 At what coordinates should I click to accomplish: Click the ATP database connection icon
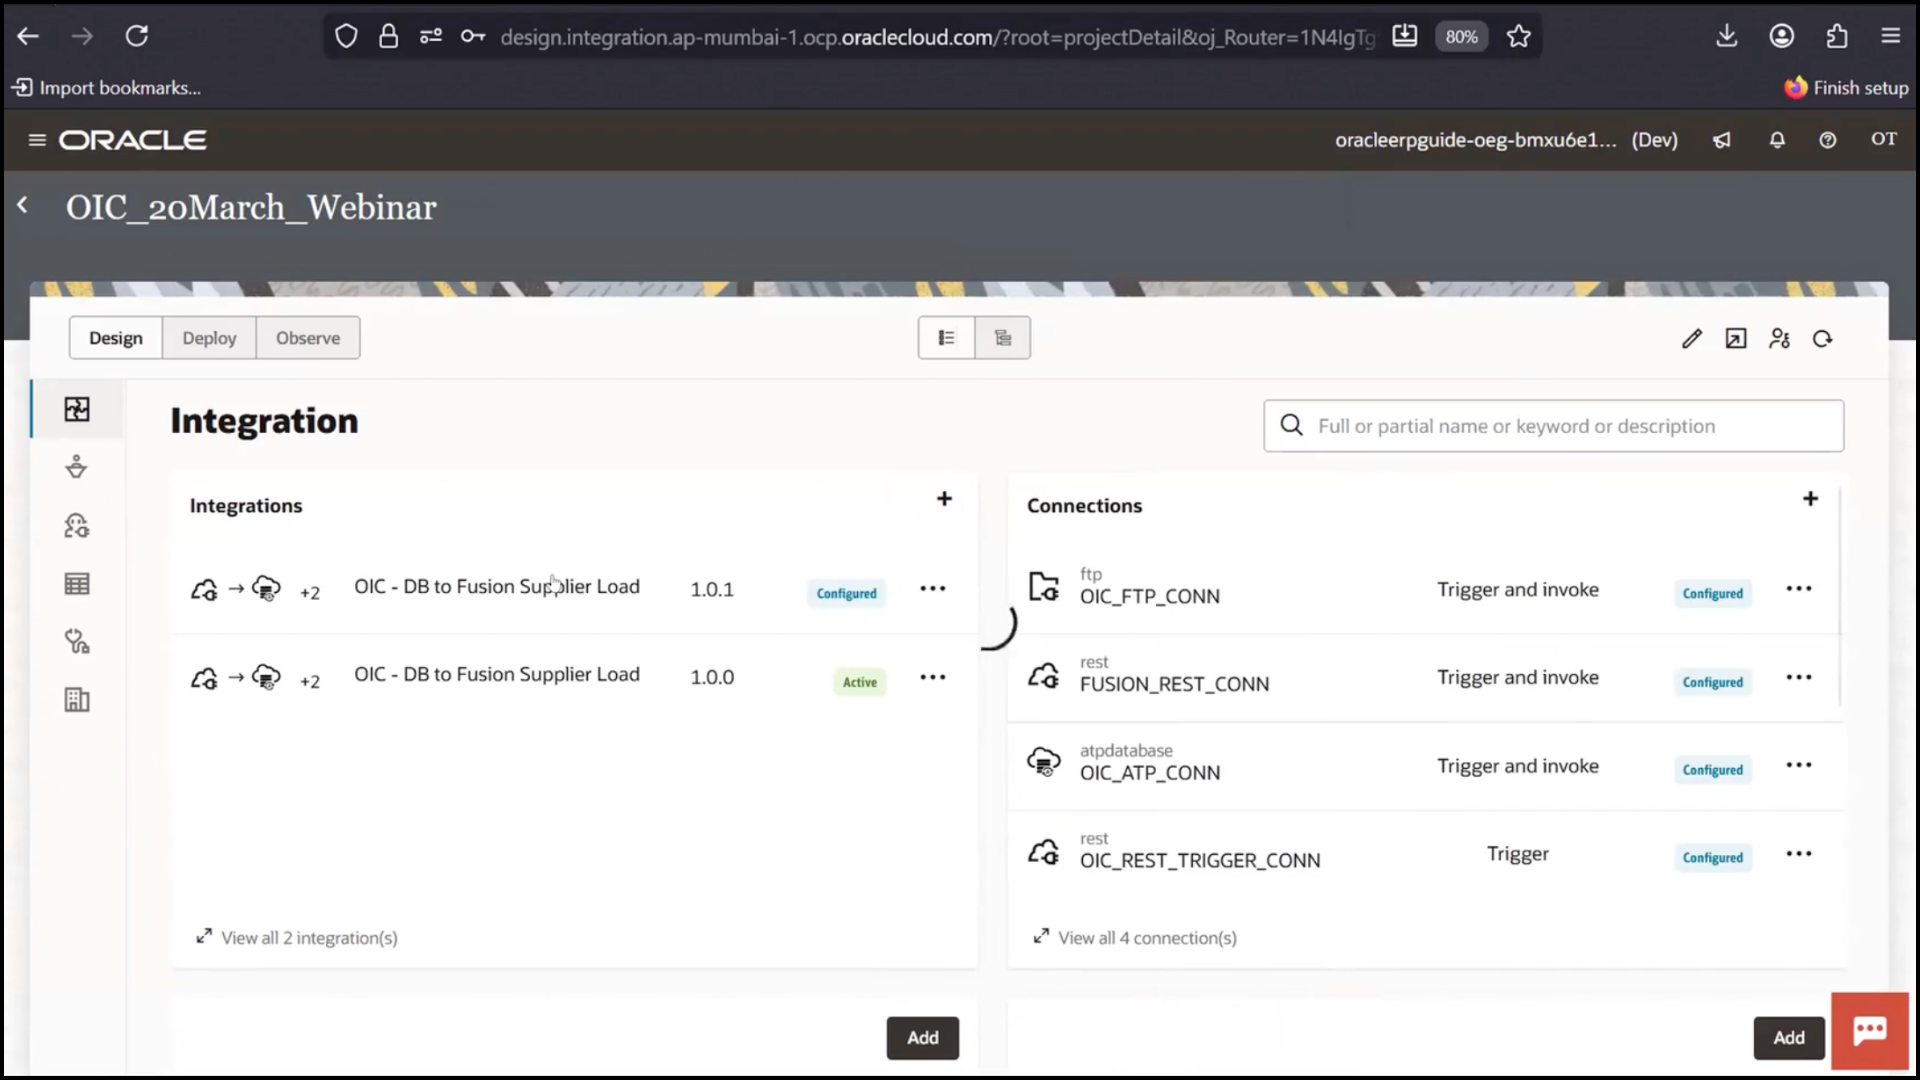coord(1044,763)
